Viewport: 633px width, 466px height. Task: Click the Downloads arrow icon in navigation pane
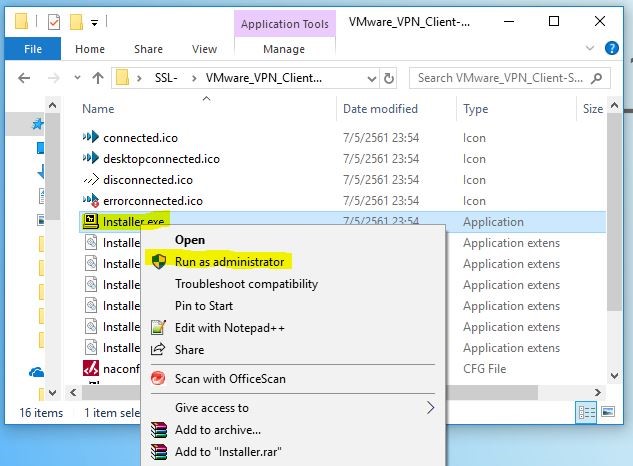(40, 172)
